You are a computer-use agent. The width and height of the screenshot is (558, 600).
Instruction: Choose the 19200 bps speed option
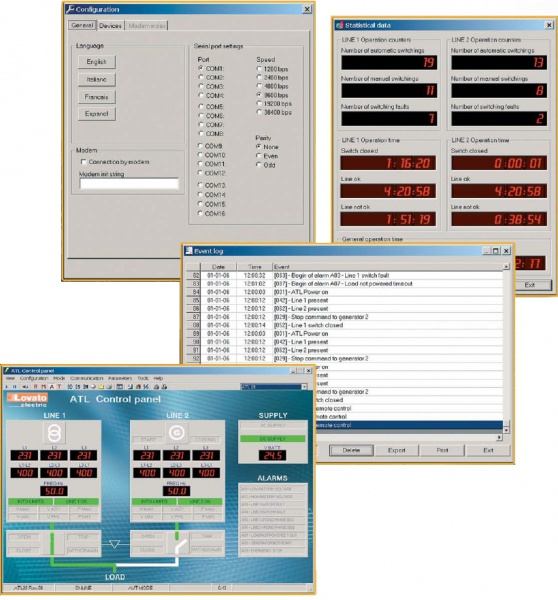pos(259,103)
